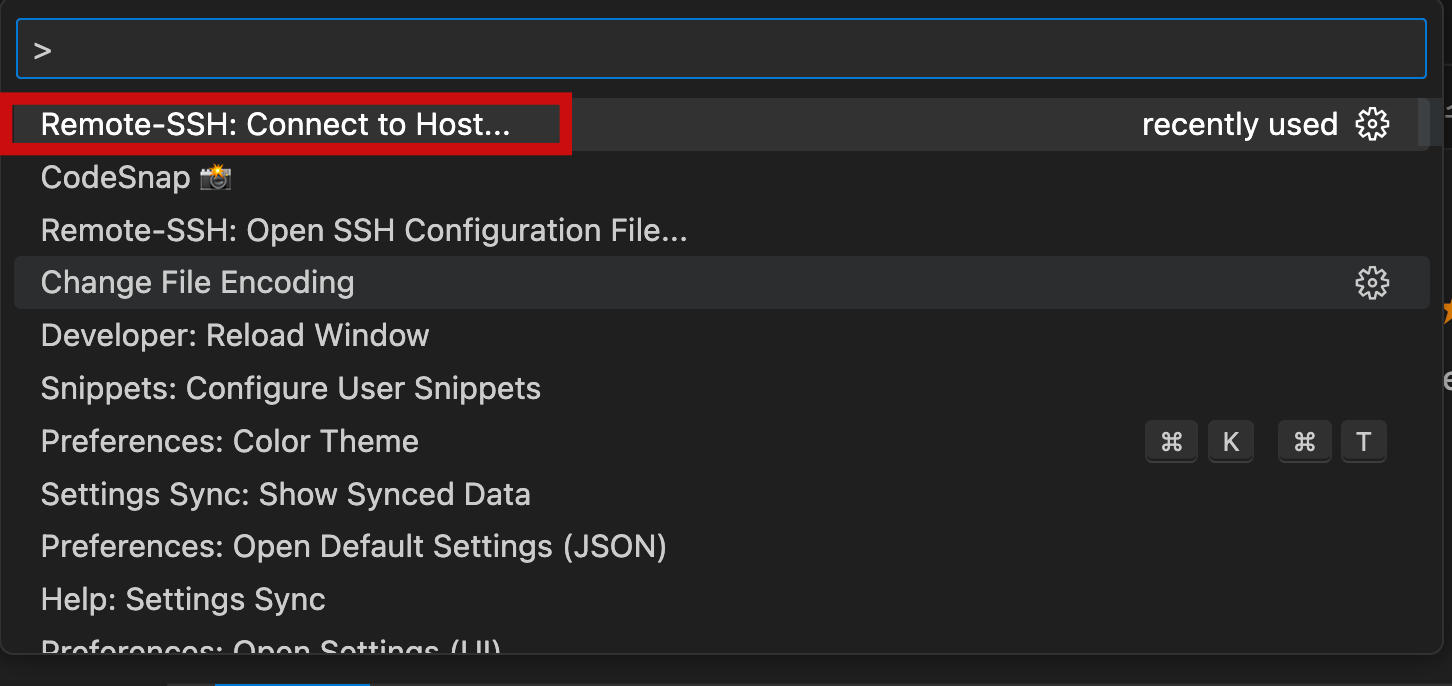1452x686 pixels.
Task: Select Help: Settings Sync command
Action: (x=722, y=601)
